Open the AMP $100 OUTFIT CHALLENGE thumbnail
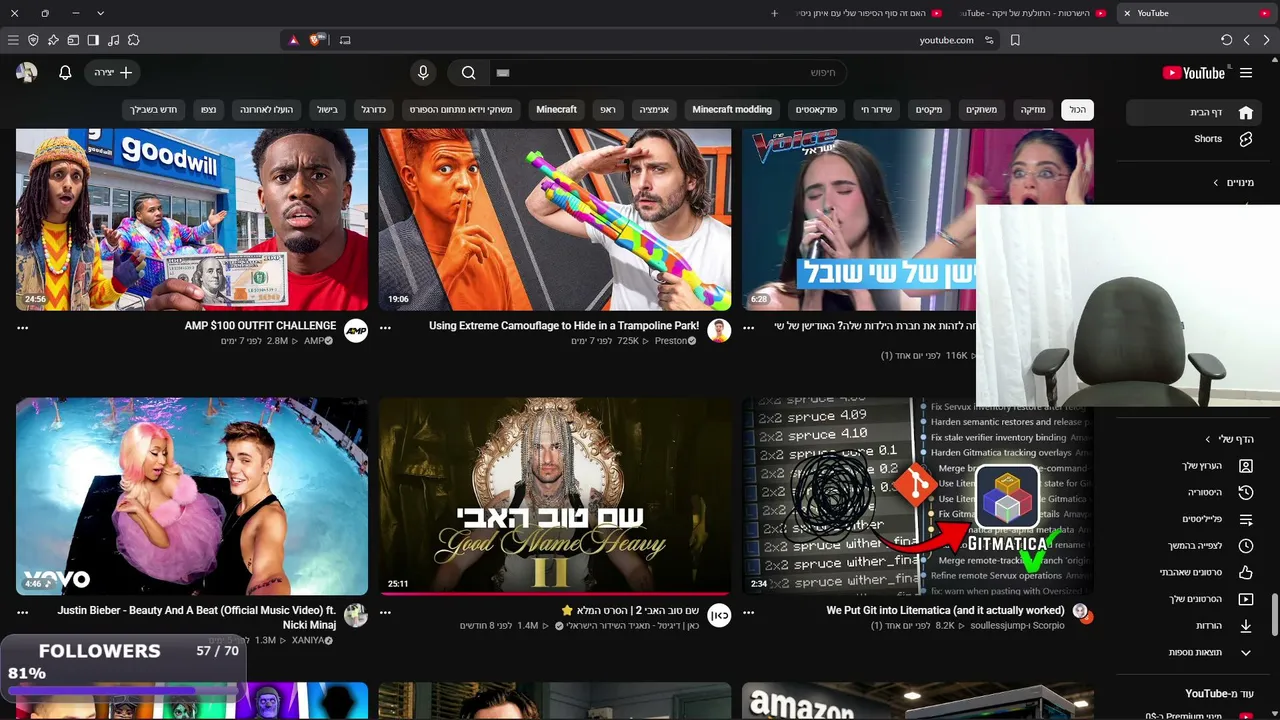This screenshot has width=1280, height=720. point(192,219)
